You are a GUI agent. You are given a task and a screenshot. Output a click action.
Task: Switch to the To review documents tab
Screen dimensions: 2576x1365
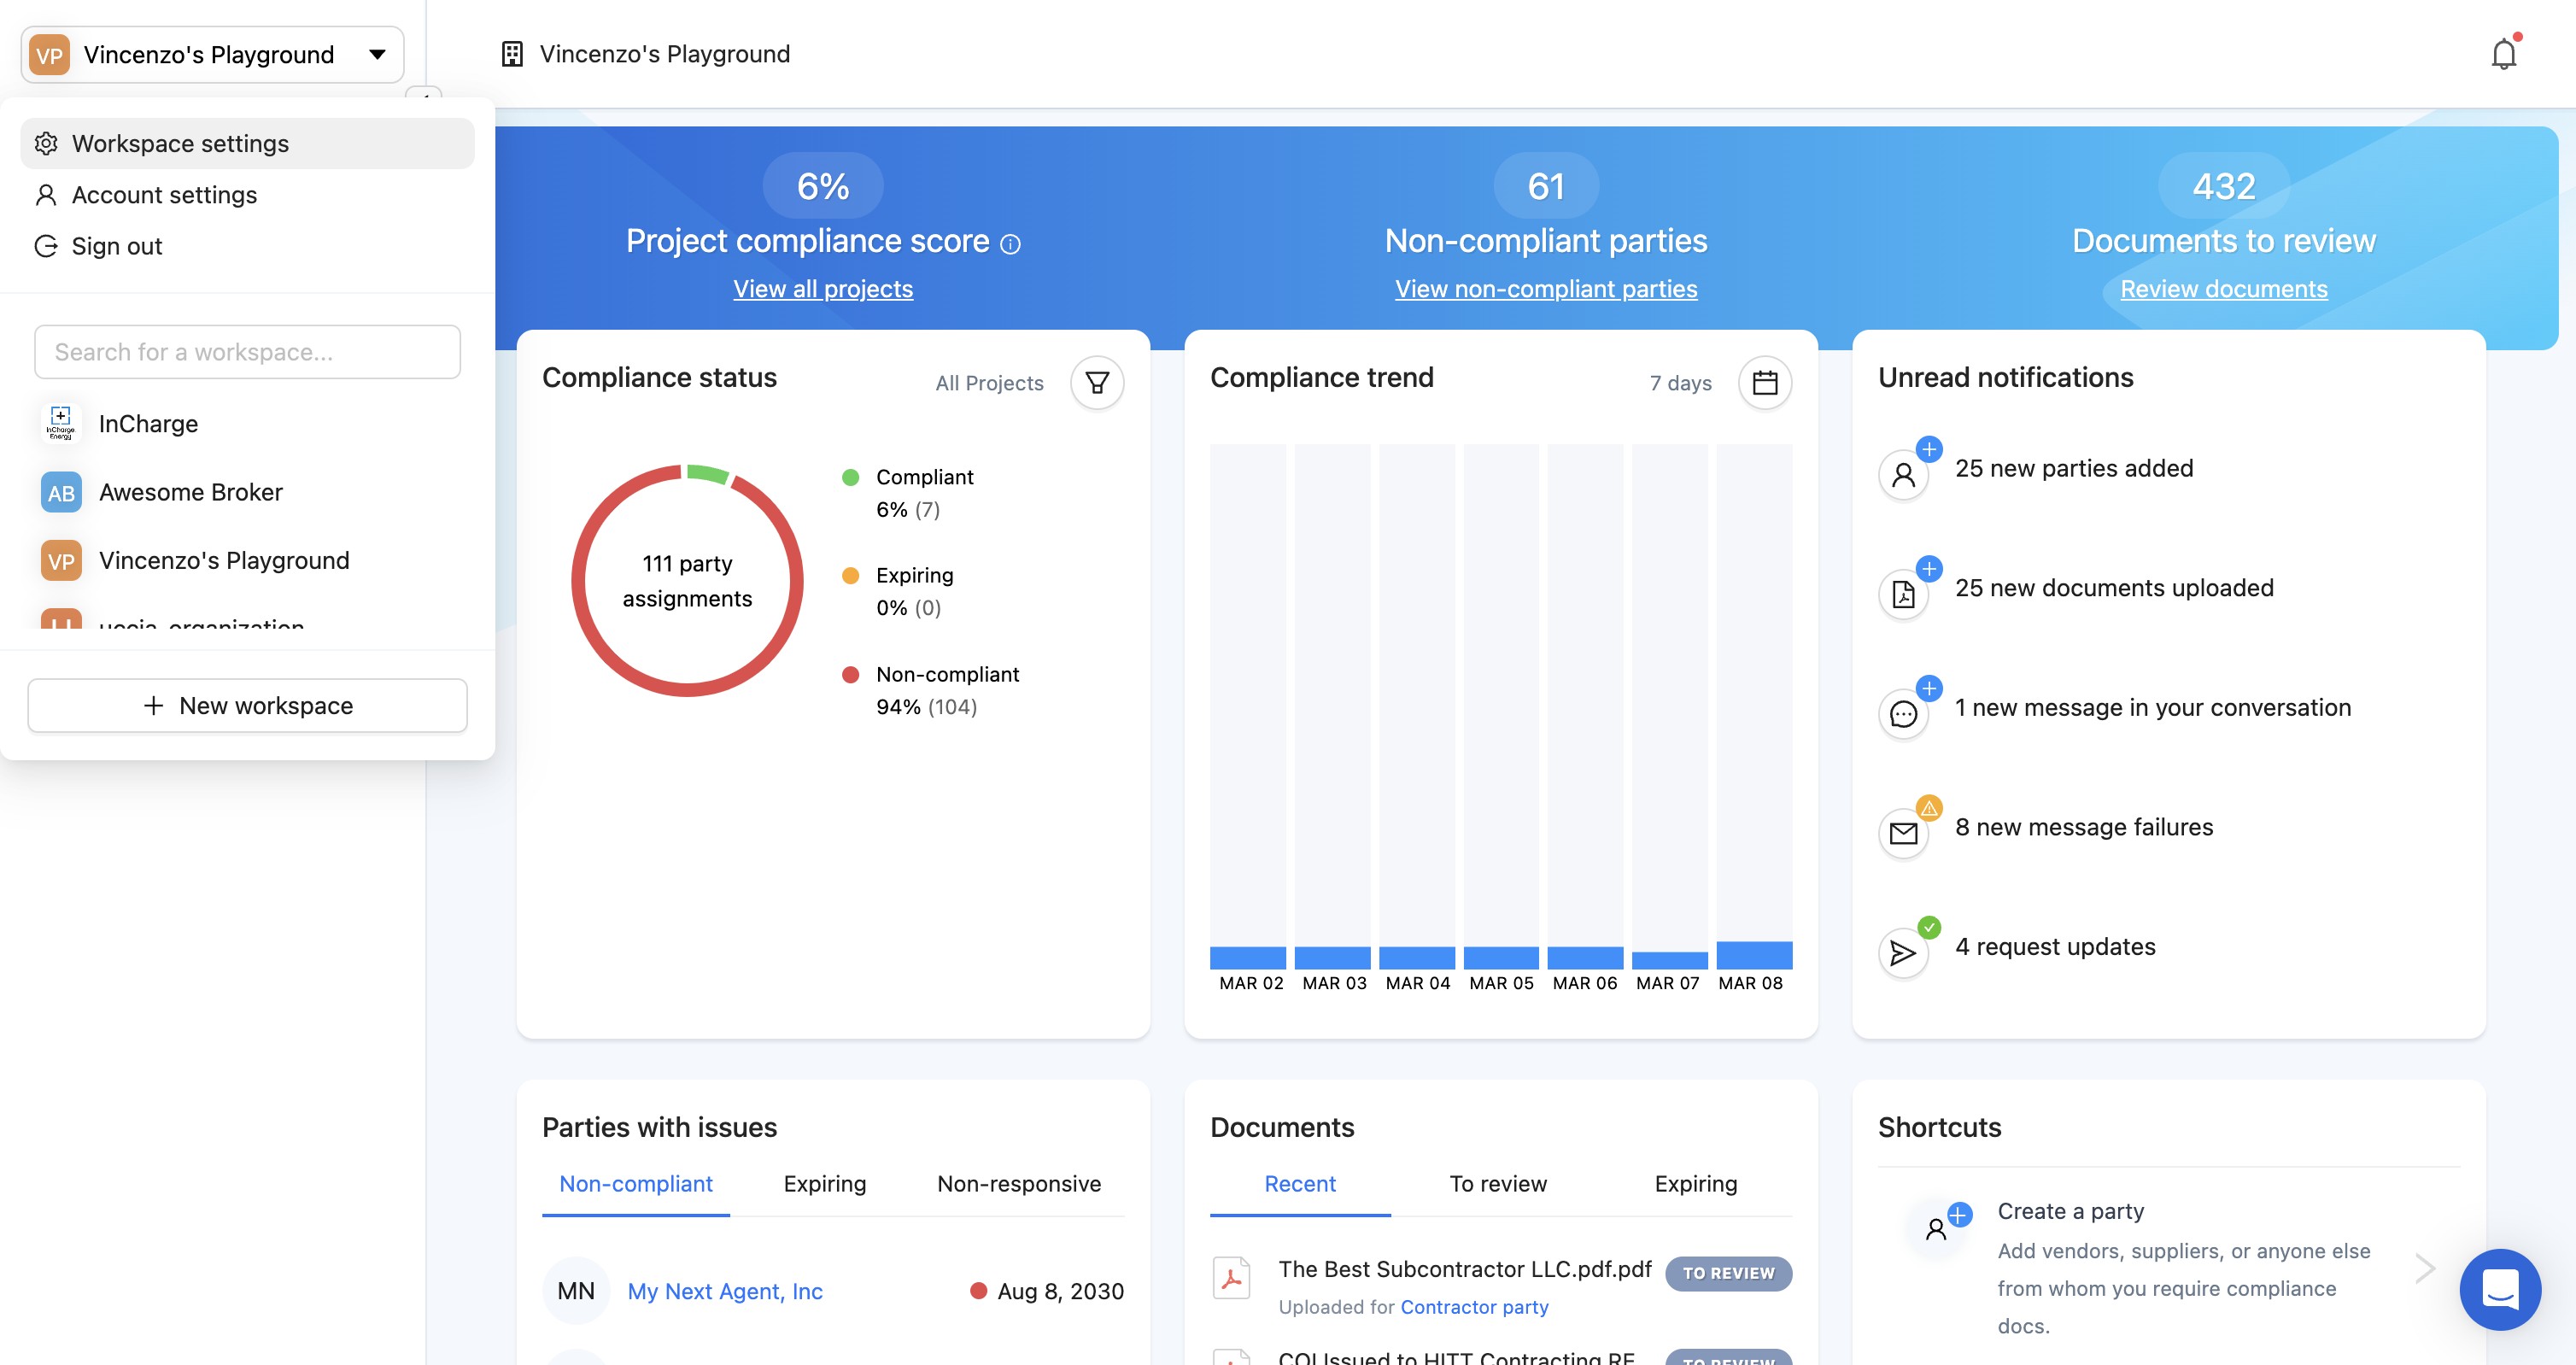[x=1497, y=1184]
